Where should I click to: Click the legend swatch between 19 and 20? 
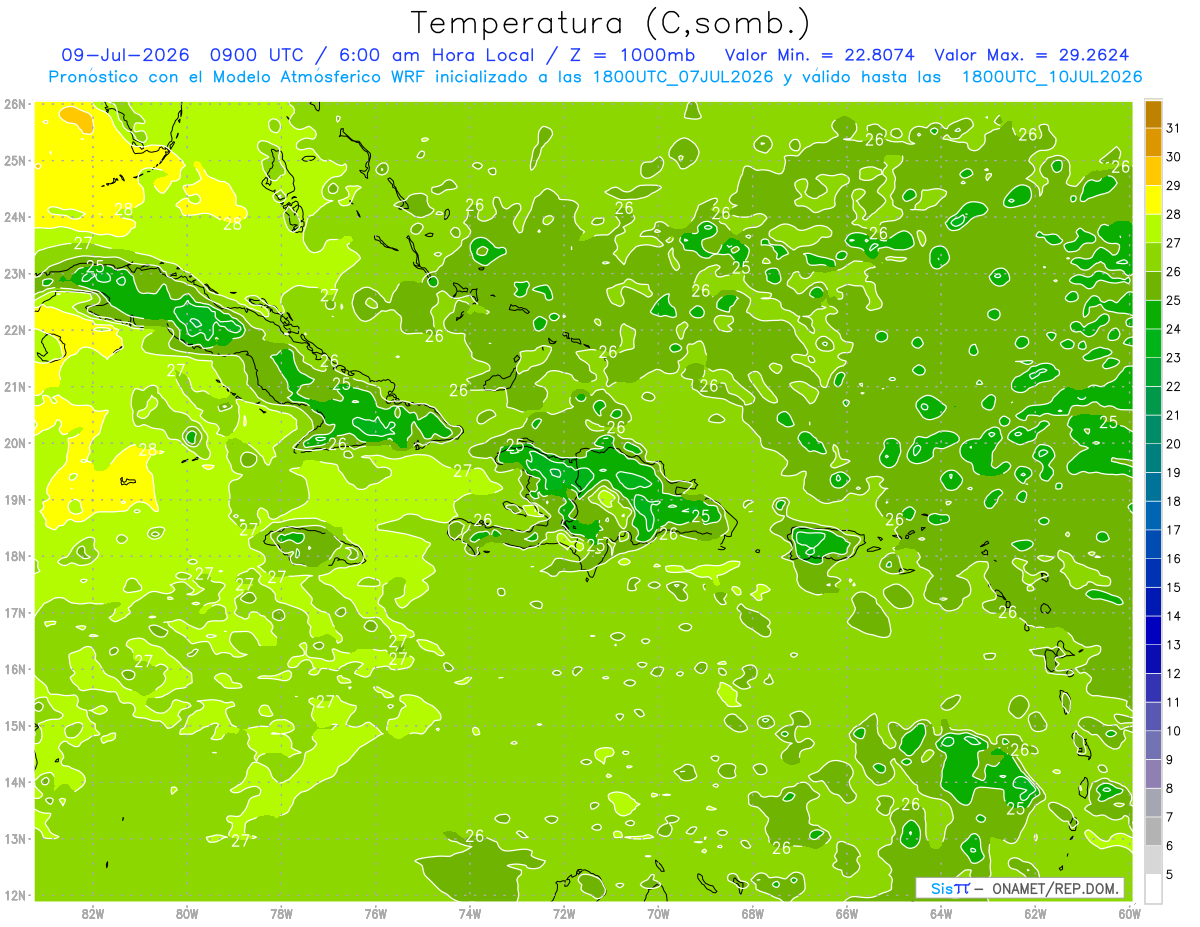pyautogui.click(x=1153, y=458)
